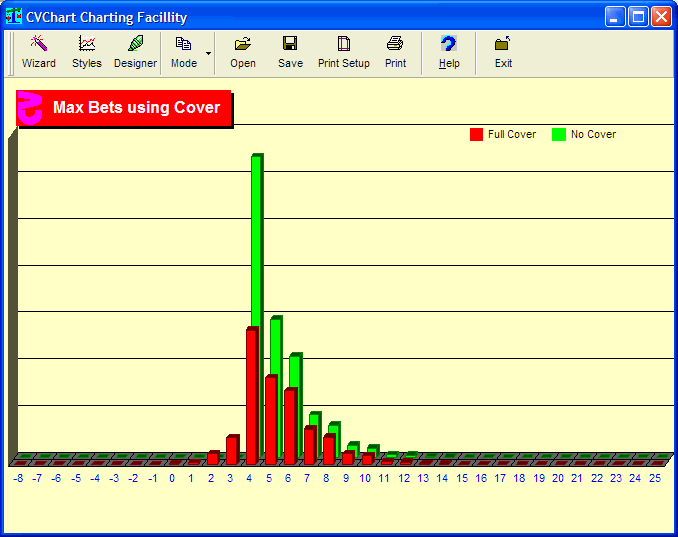Image resolution: width=678 pixels, height=537 pixels.
Task: Expand the Mode dropdown arrow
Action: coord(208,52)
